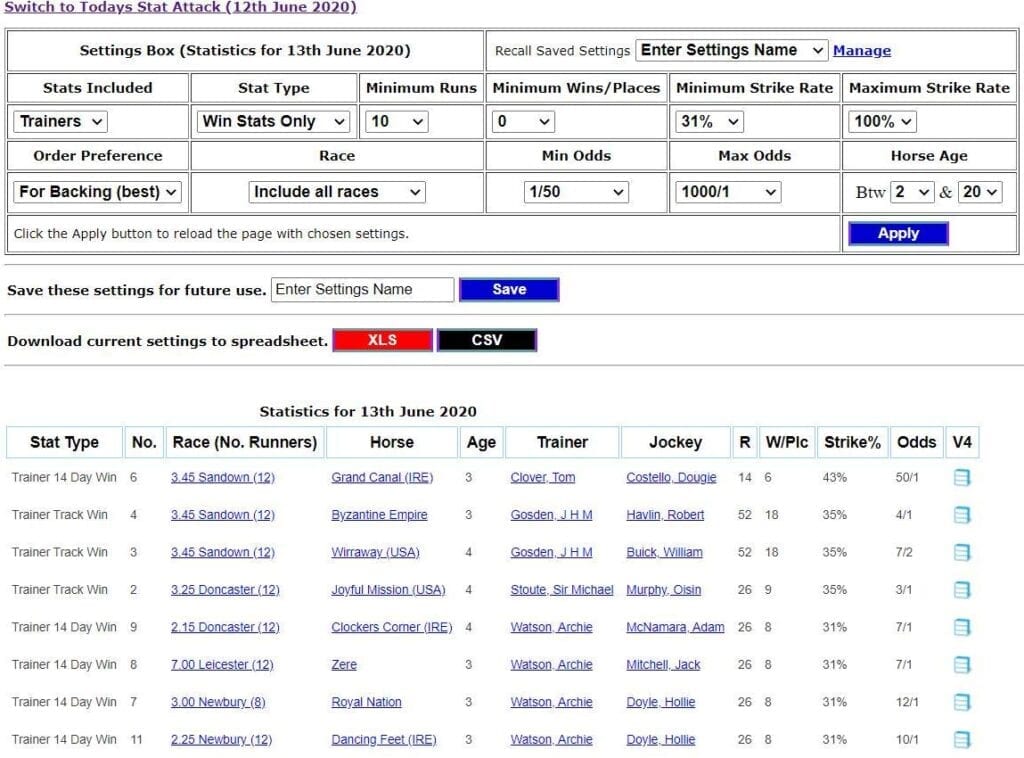Open jockey Costello, Dougie link
Screen dimensions: 1024x758
[x=671, y=477]
